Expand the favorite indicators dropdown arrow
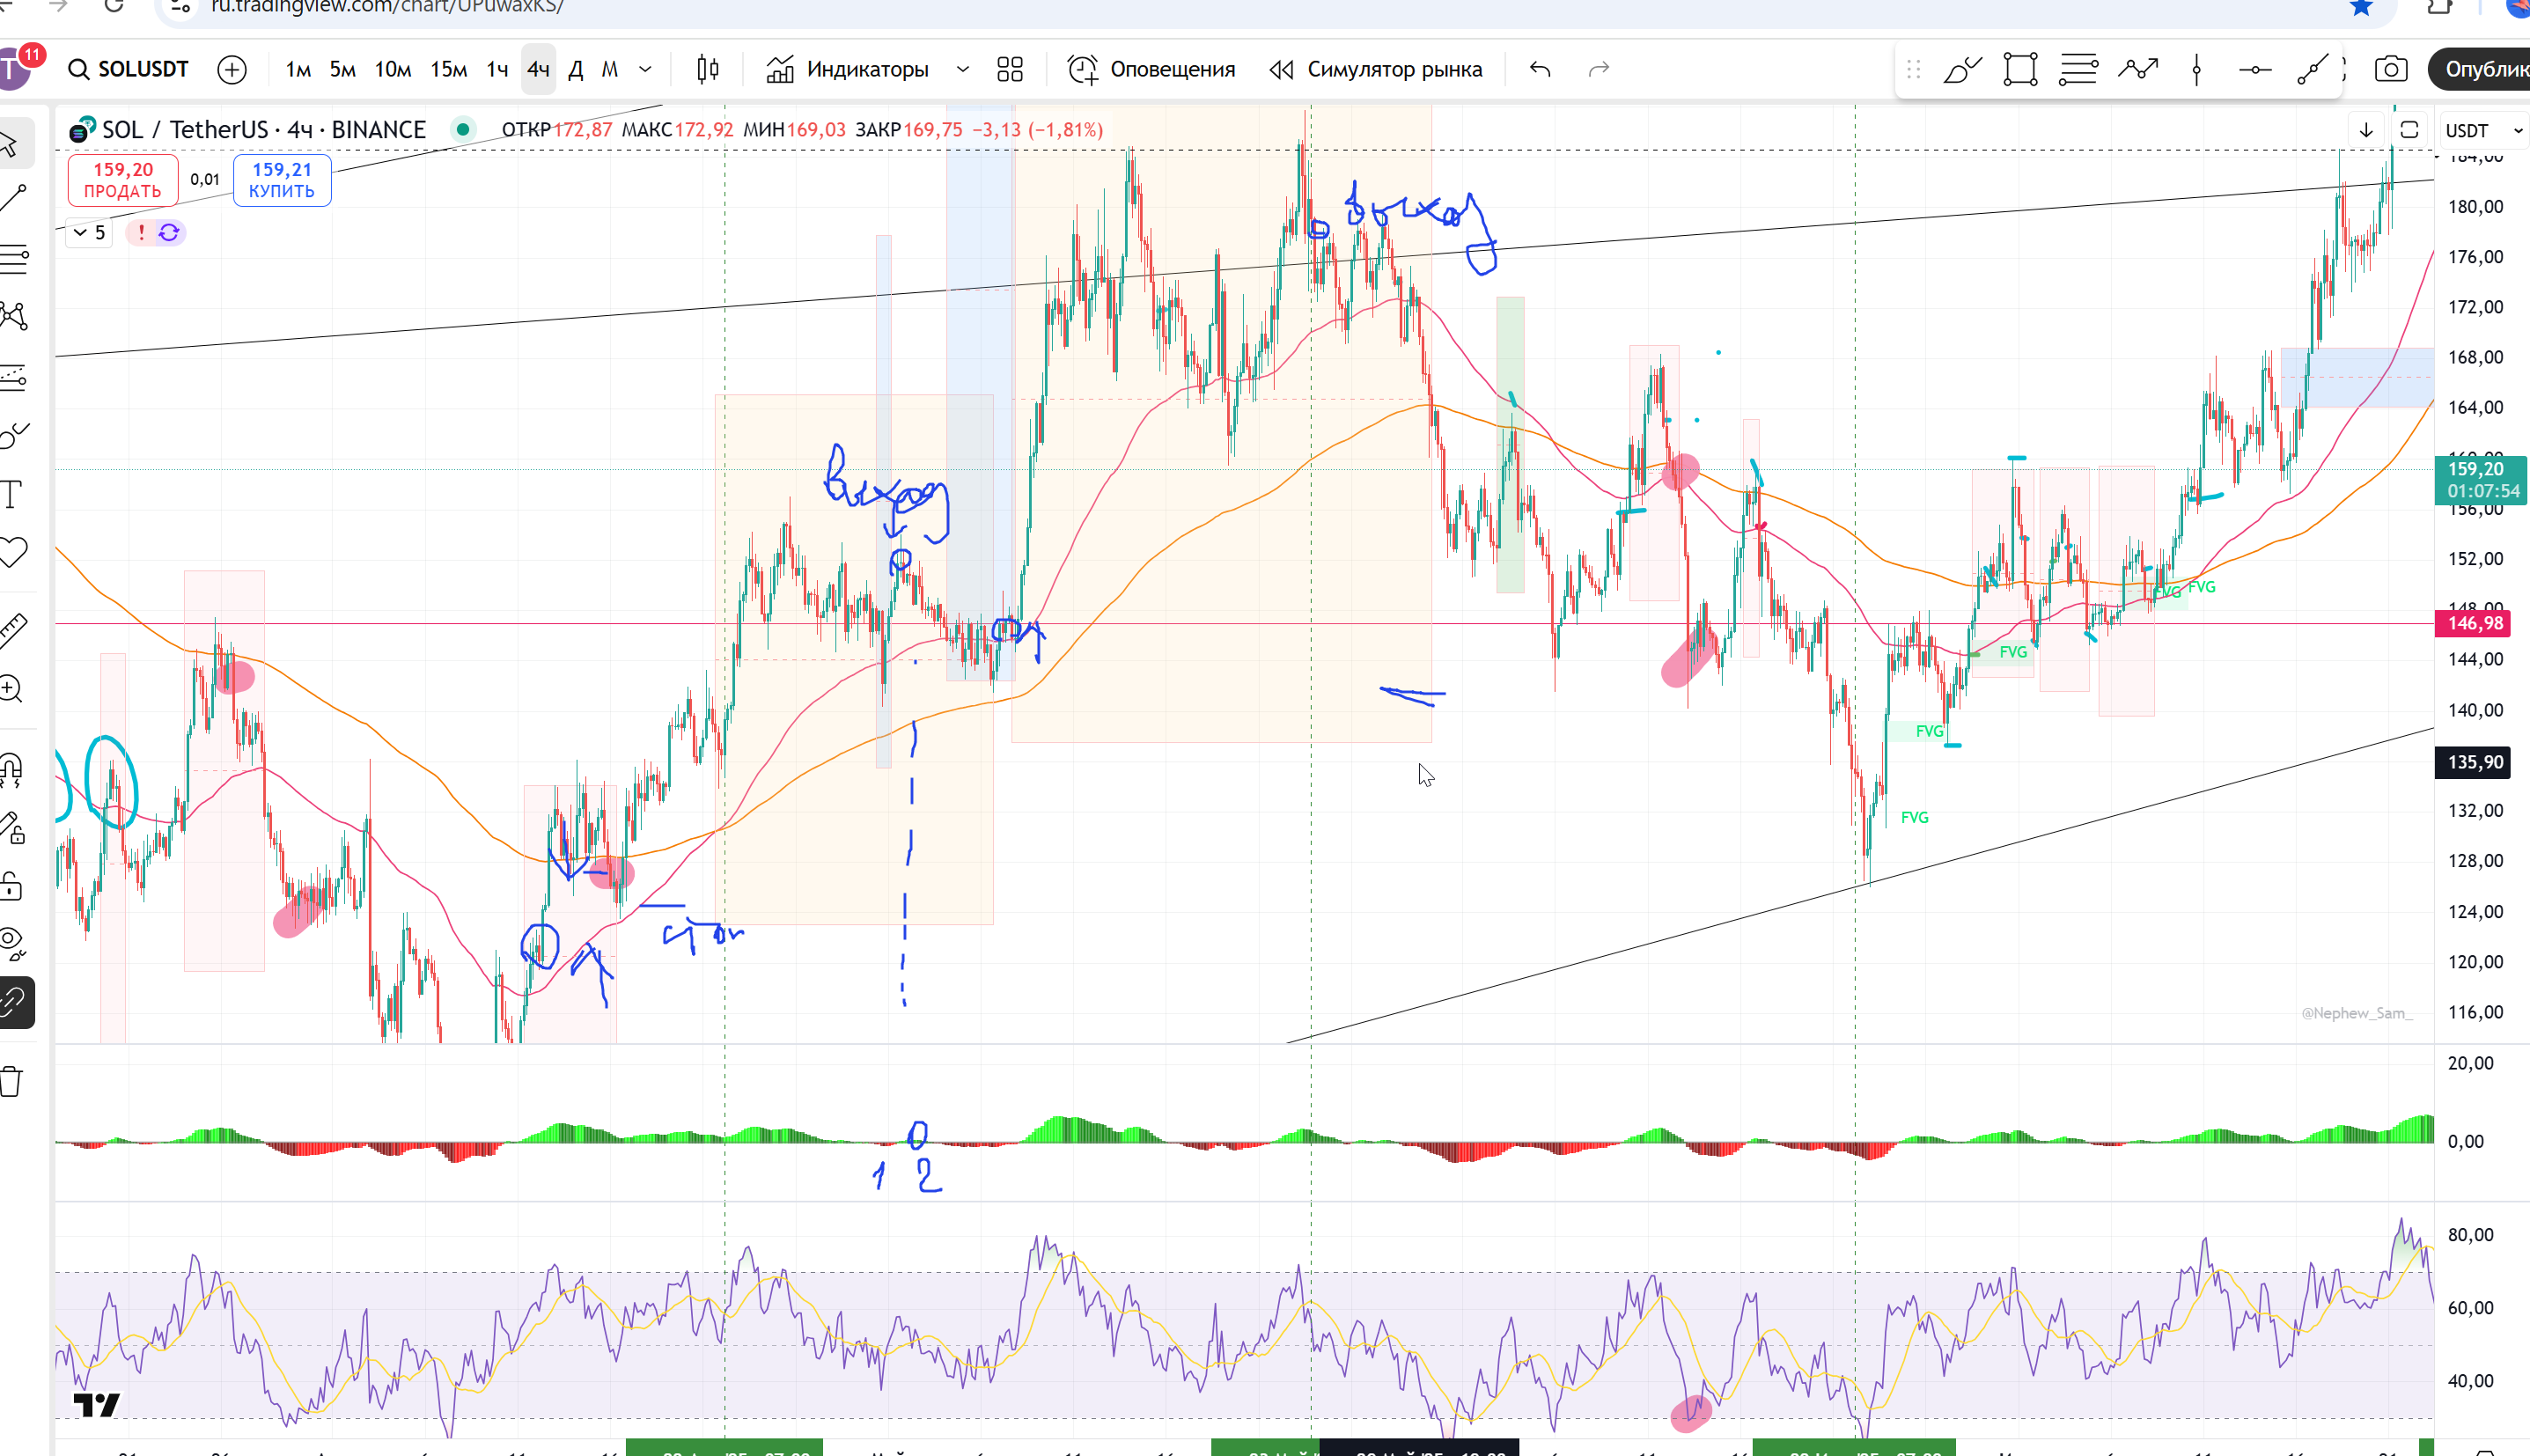 click(x=963, y=69)
